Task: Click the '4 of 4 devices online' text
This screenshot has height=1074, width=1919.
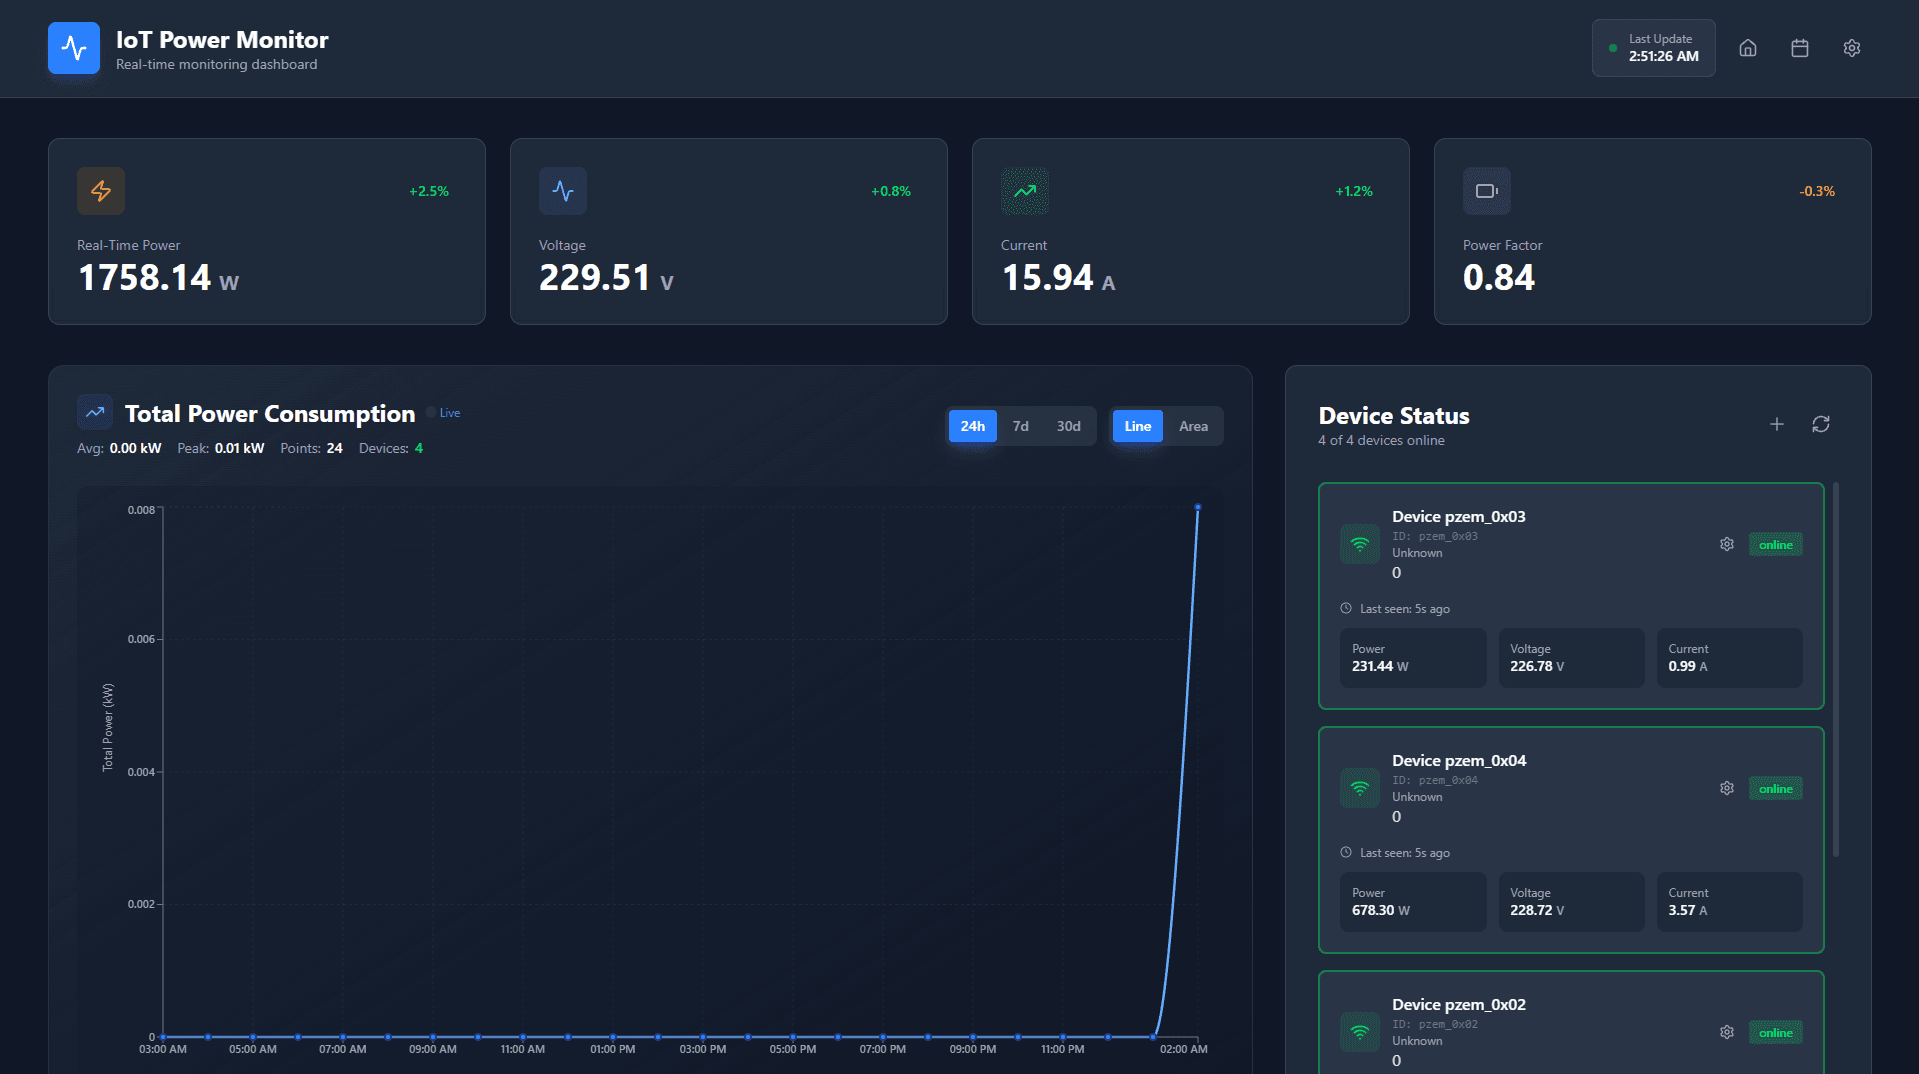Action: tap(1381, 440)
